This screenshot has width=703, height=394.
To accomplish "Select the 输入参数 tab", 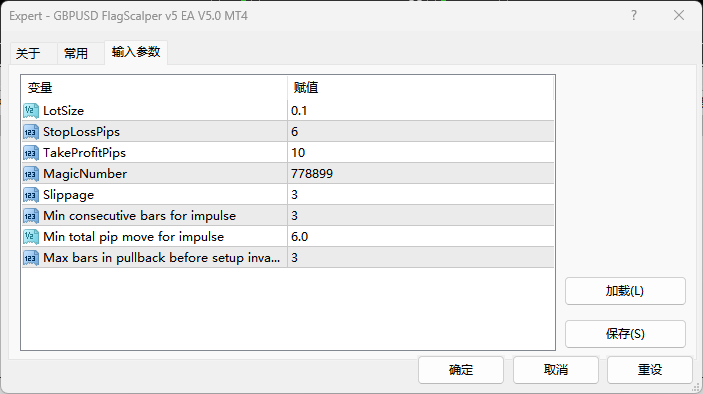I will click(x=136, y=52).
